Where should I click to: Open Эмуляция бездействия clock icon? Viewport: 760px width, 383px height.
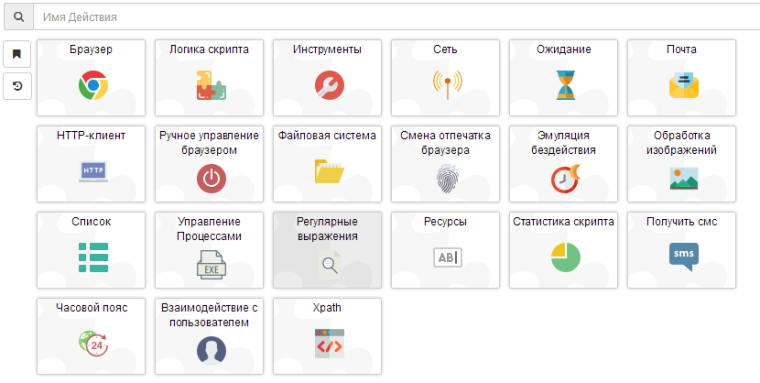point(566,178)
